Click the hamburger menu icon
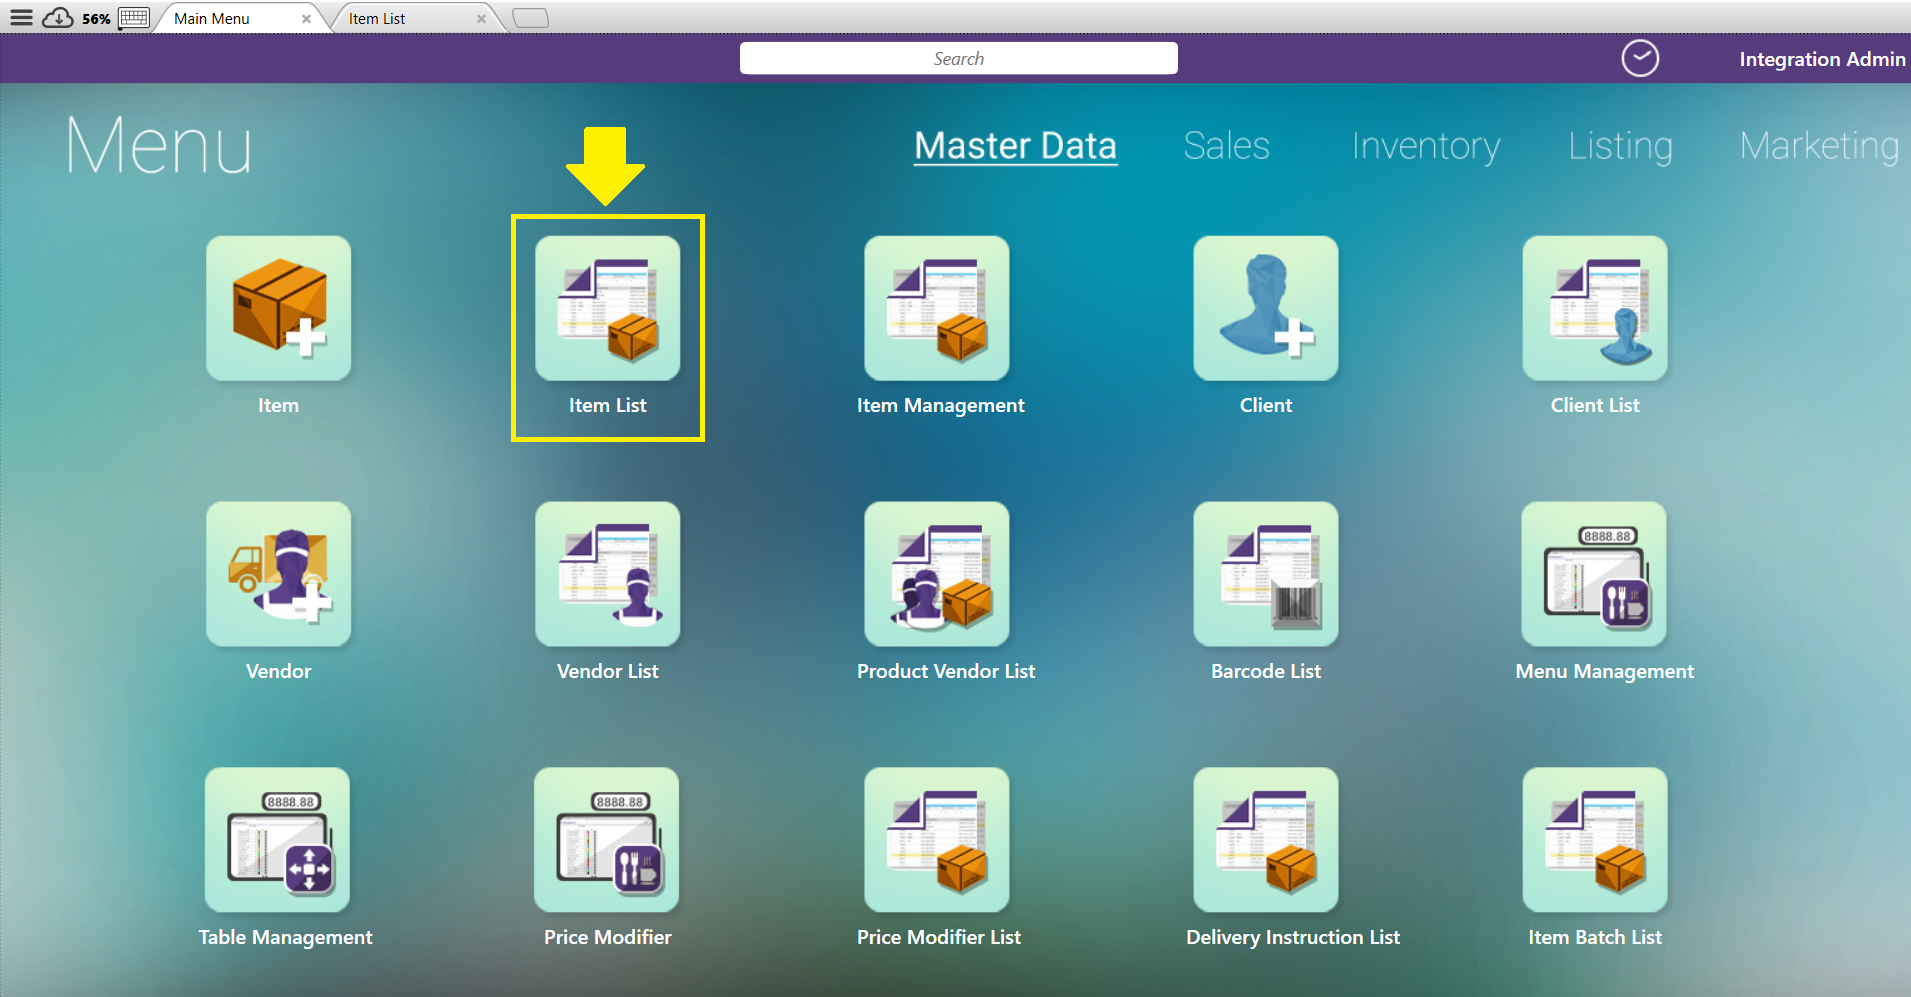The width and height of the screenshot is (1911, 997). pyautogui.click(x=21, y=18)
